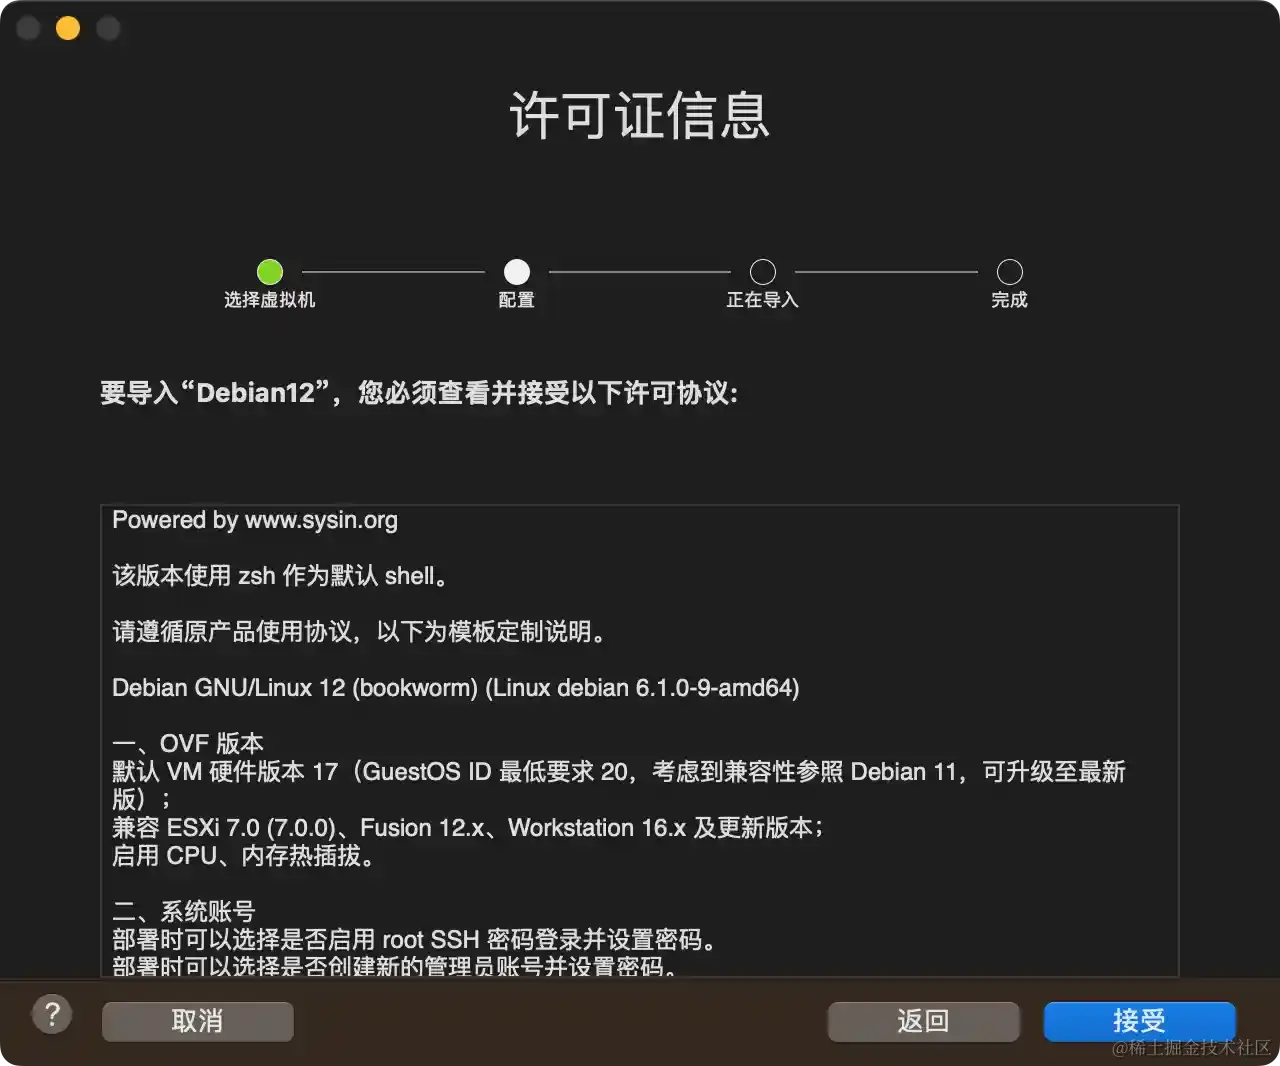Click the prompt '要导入“Debian12”' text
The width and height of the screenshot is (1280, 1066).
[x=419, y=393]
